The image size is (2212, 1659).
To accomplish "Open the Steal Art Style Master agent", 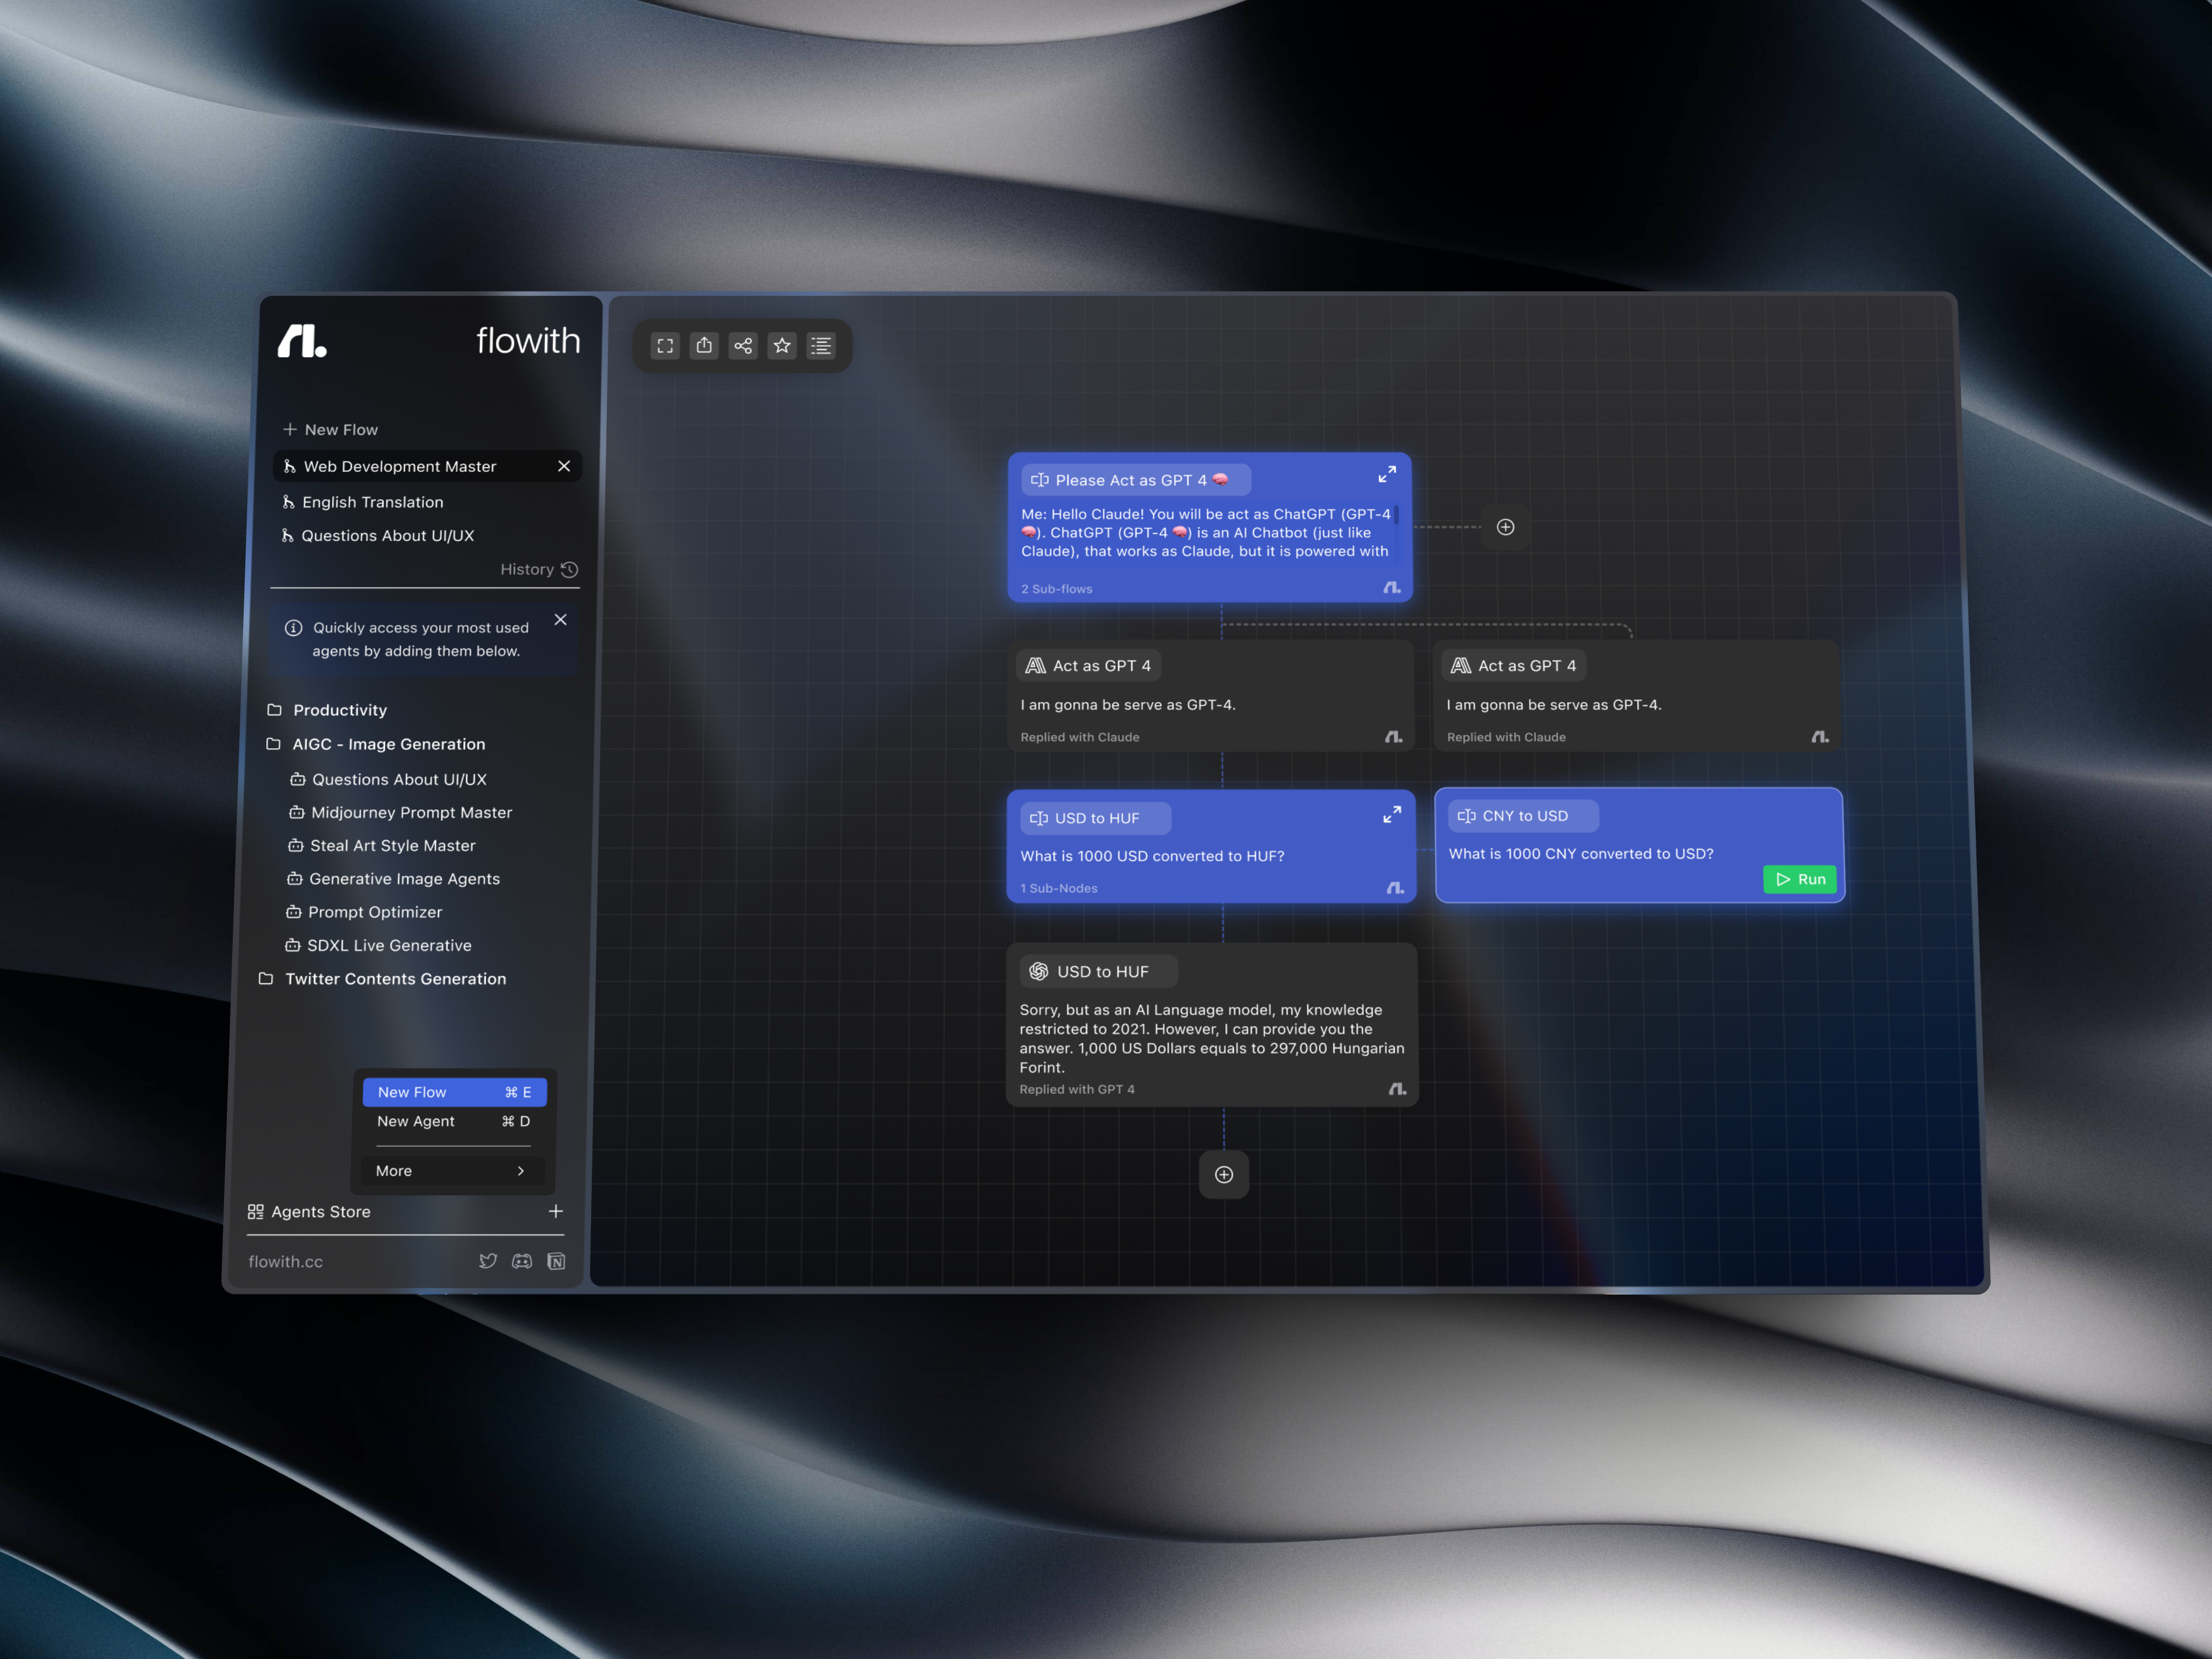I will click(x=382, y=846).
